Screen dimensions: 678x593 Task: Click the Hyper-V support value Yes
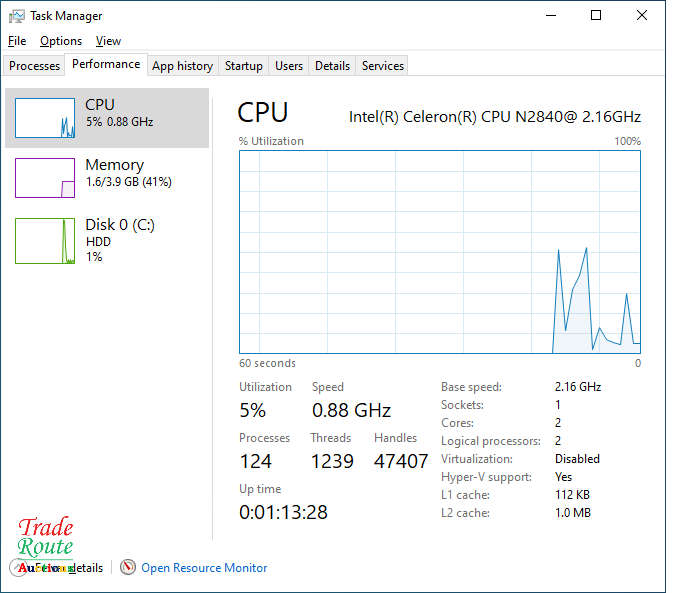pyautogui.click(x=563, y=477)
